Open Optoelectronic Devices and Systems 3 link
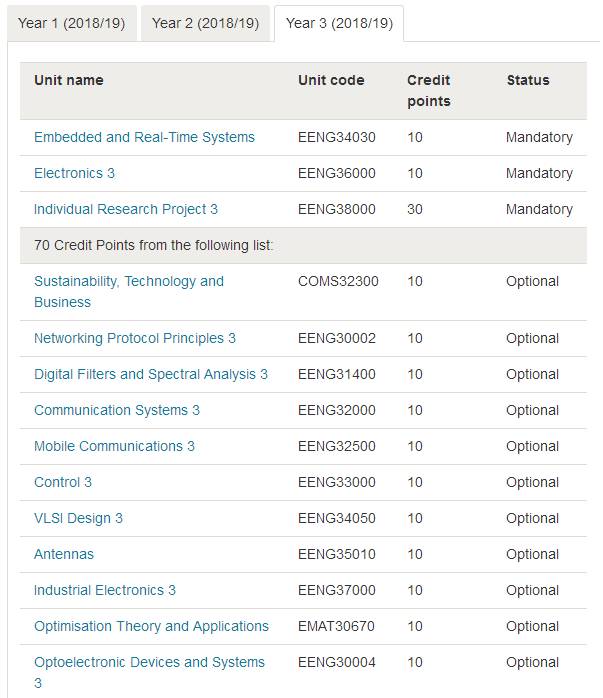The height and width of the screenshot is (698, 603). pyautogui.click(x=150, y=673)
